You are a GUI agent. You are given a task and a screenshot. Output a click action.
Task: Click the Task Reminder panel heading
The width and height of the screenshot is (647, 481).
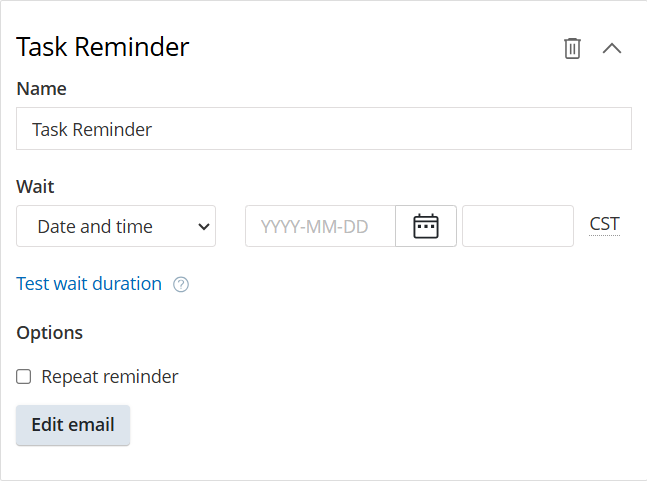coord(103,47)
